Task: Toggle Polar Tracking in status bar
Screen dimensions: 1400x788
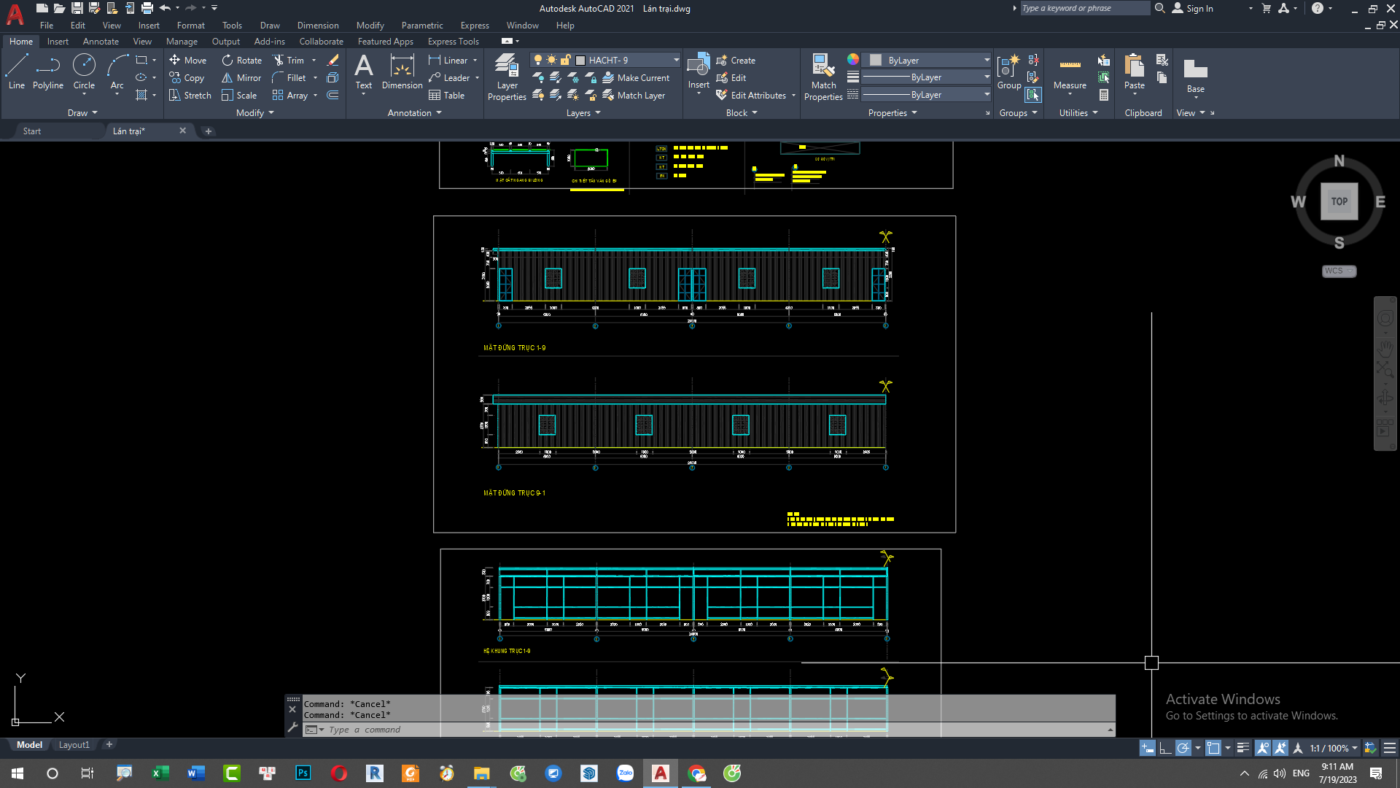Action: (1183, 748)
